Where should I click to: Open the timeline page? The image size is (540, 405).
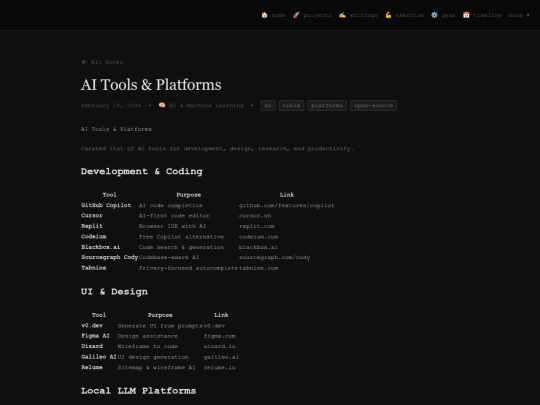487,15
